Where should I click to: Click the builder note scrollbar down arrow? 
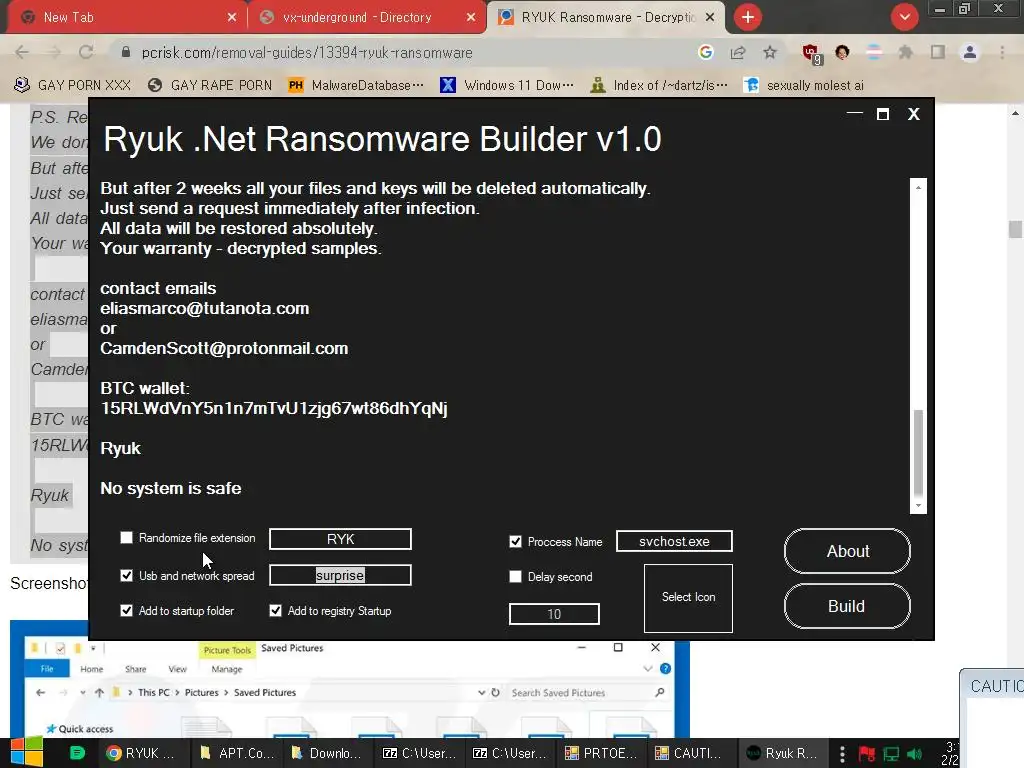coord(918,505)
